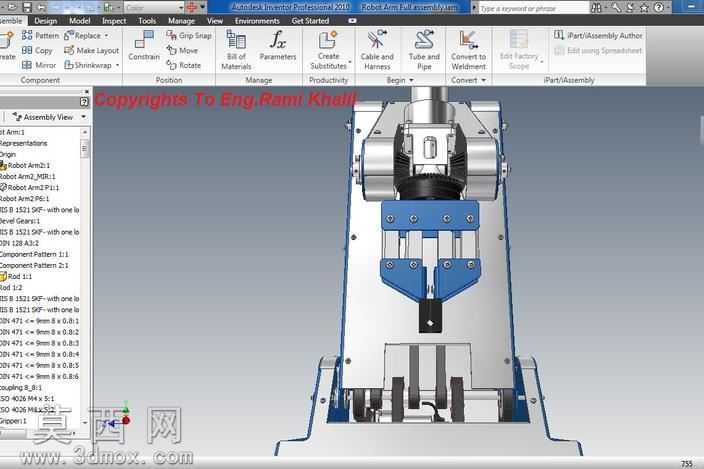This screenshot has width=704, height=469.
Task: Select the Rotate component tool
Action: coord(184,65)
